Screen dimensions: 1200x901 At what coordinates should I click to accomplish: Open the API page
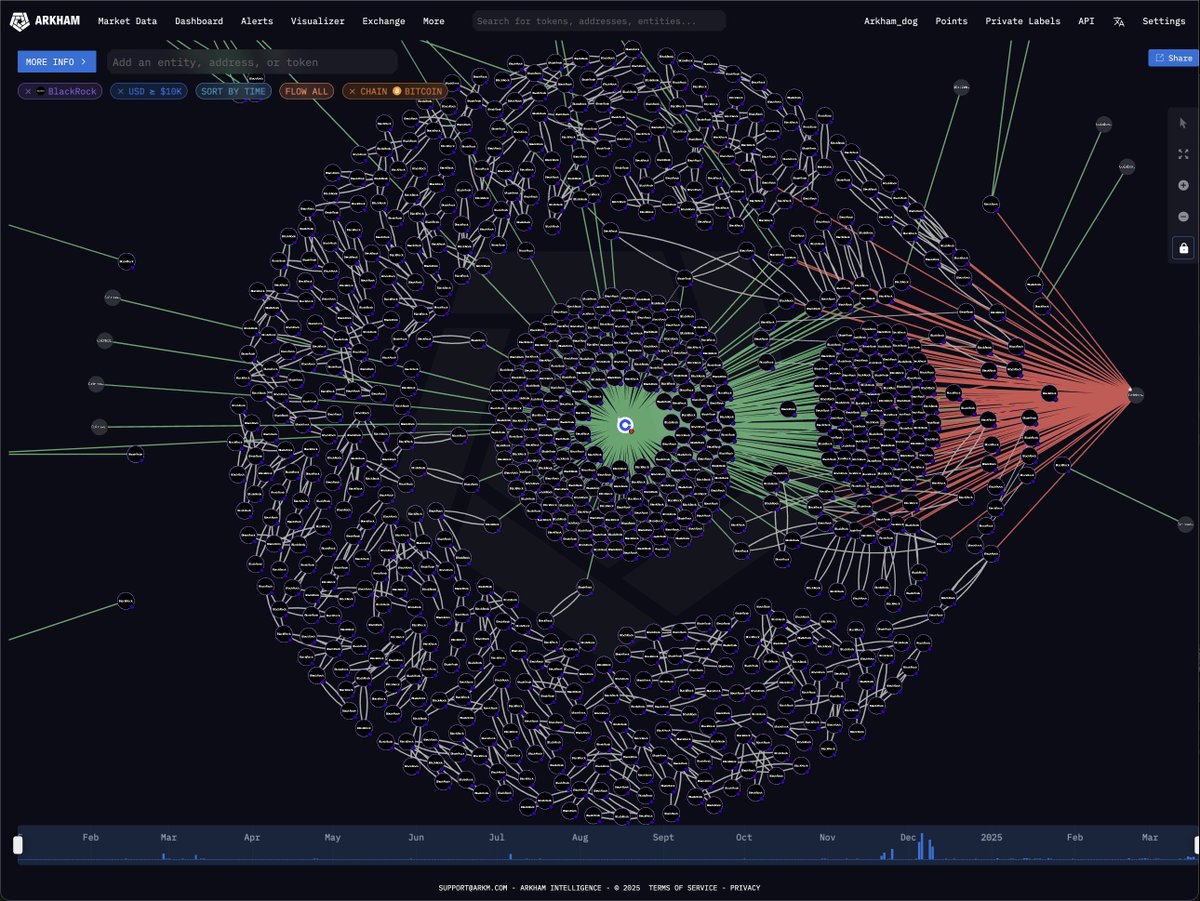[1086, 21]
